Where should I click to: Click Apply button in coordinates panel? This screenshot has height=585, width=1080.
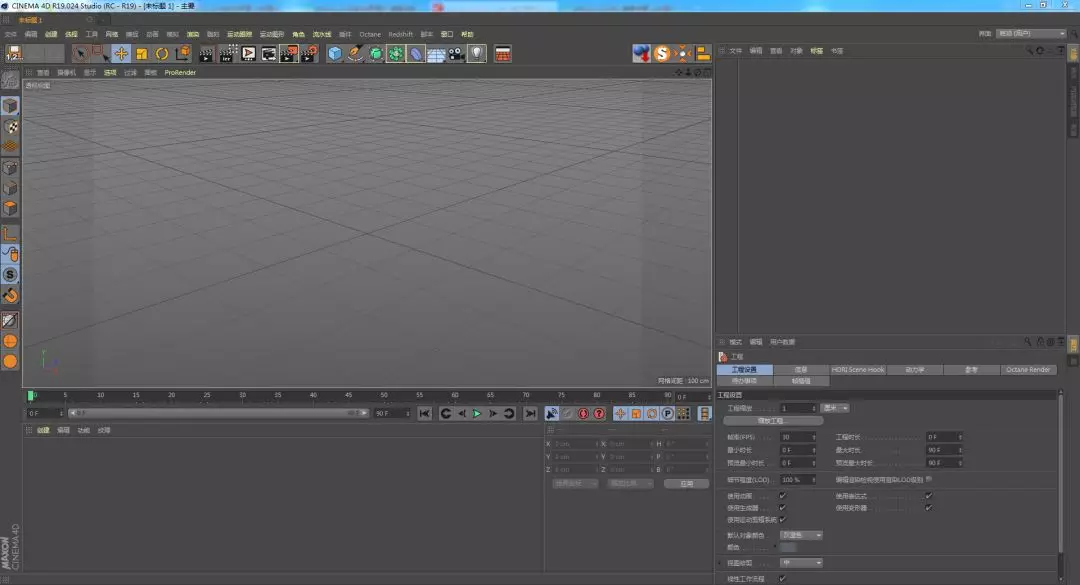coord(687,484)
